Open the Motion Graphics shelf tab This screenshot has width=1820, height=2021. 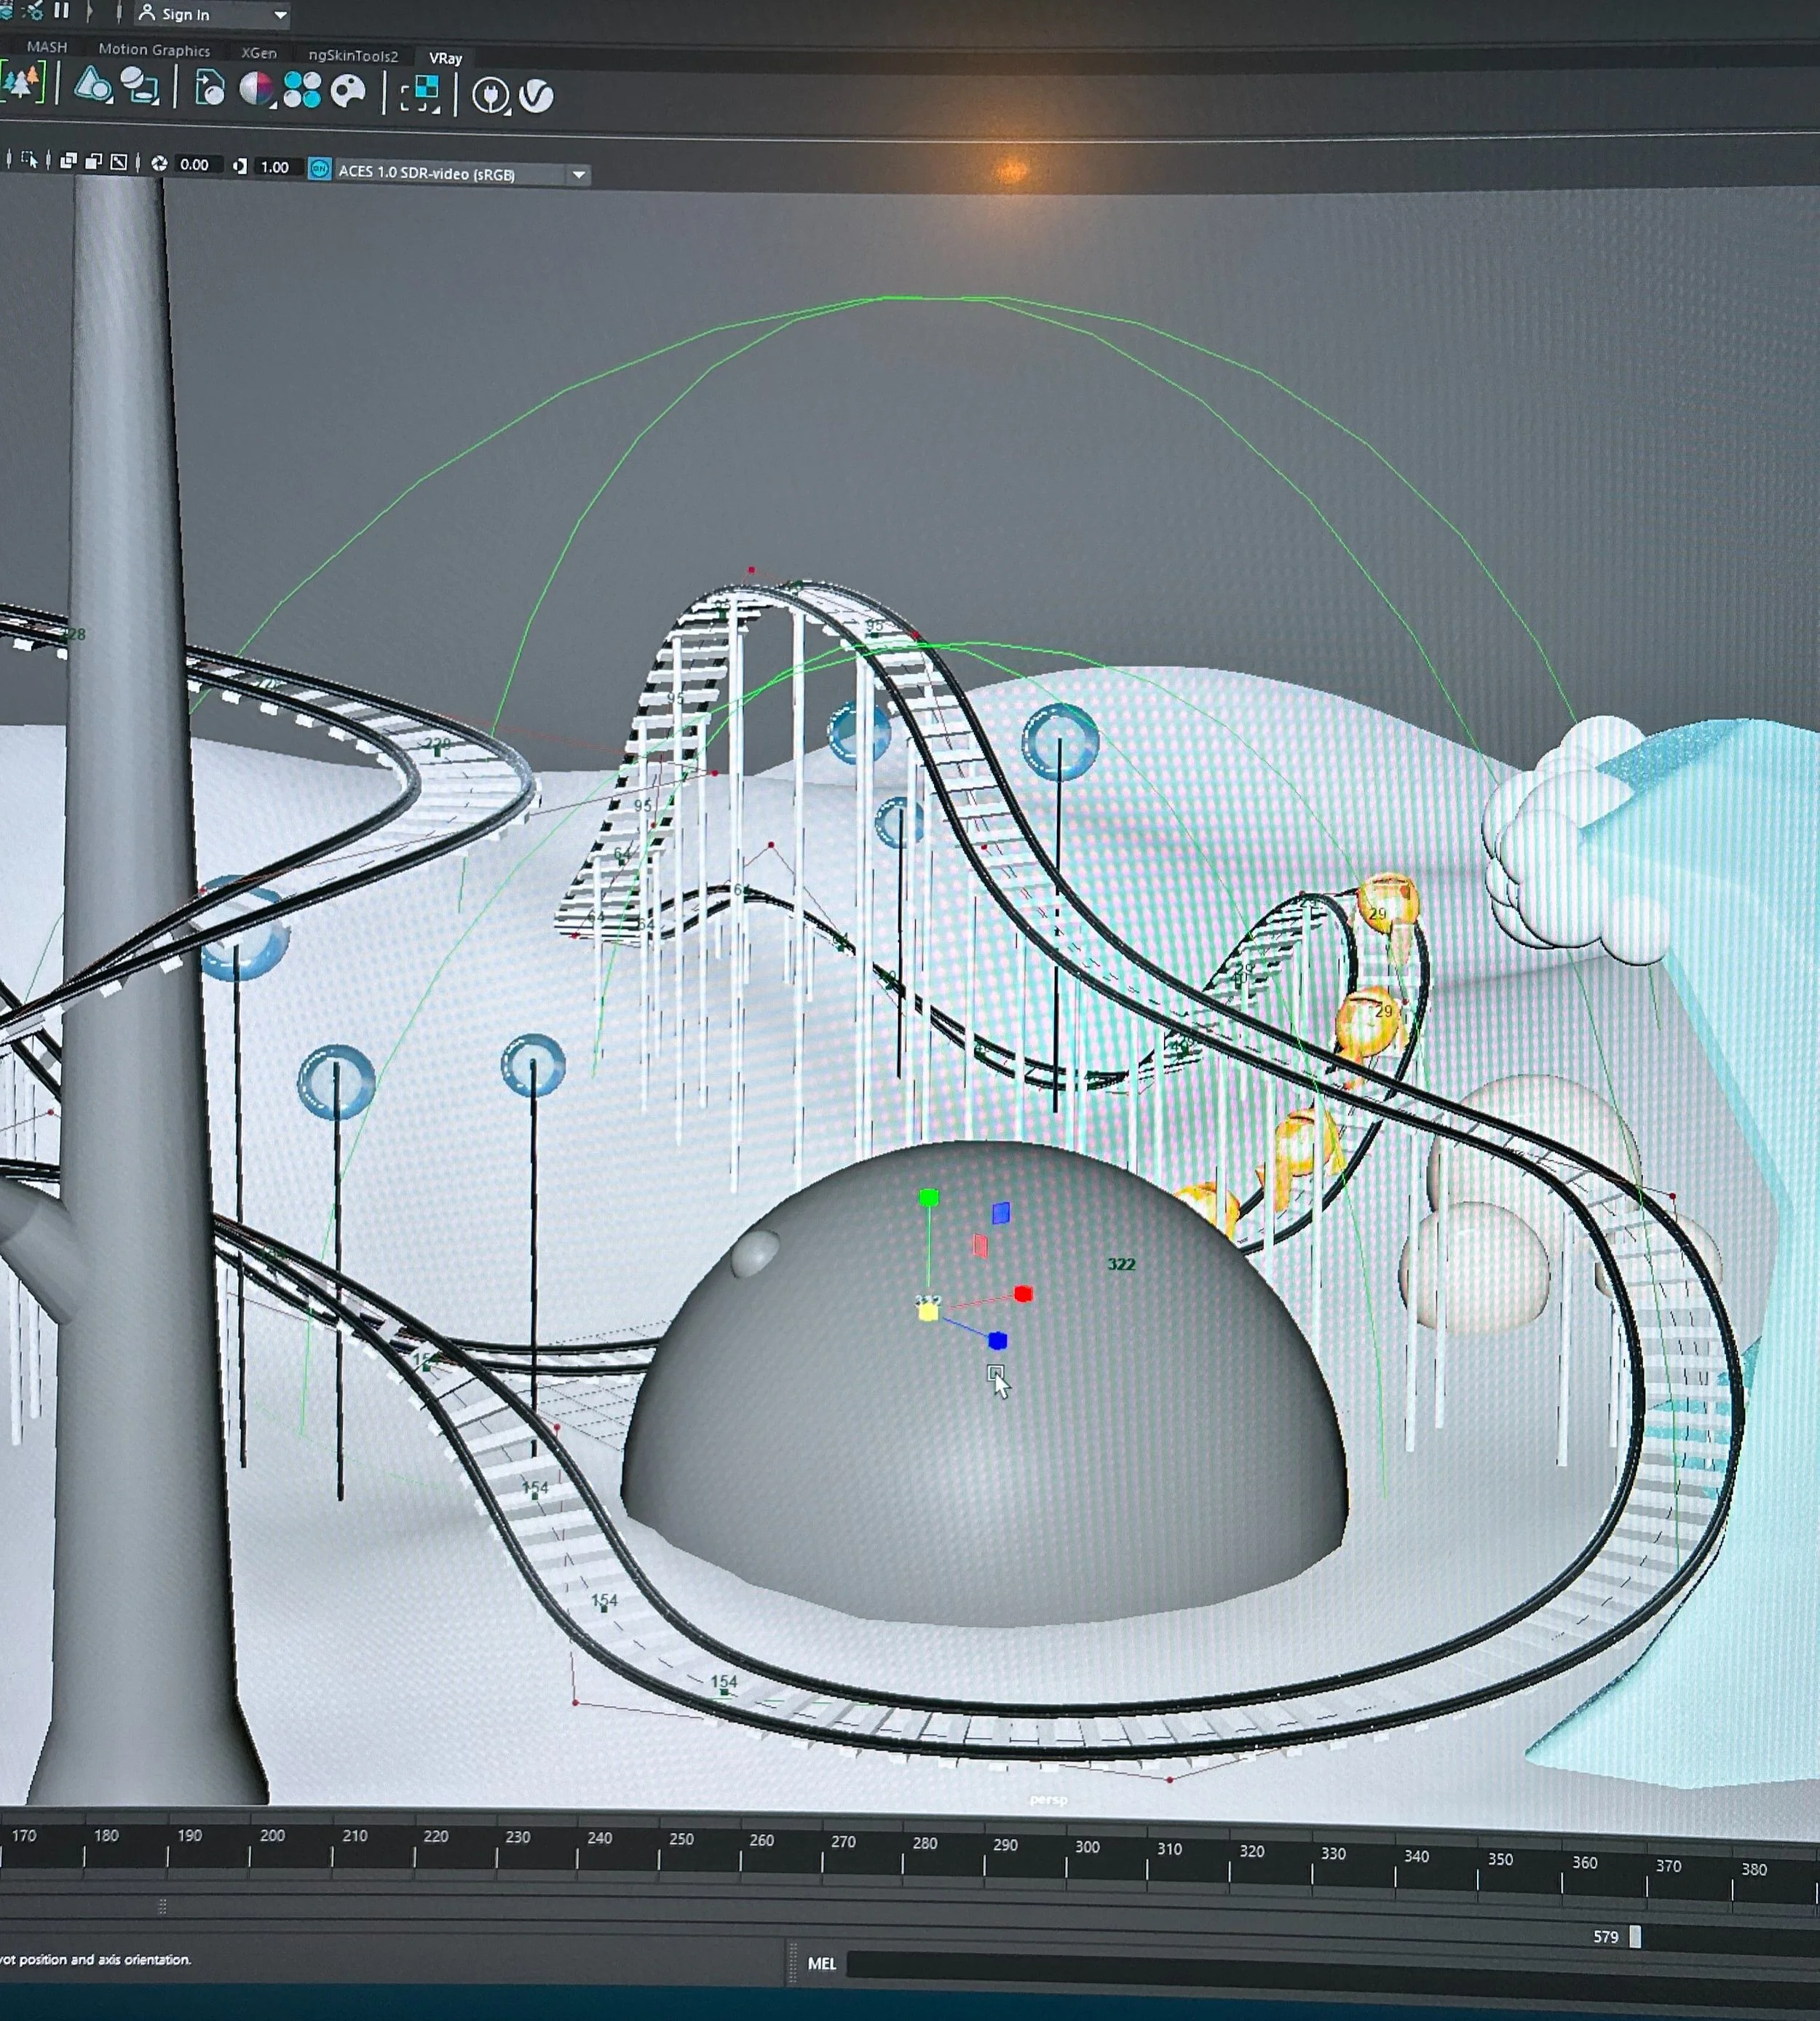pos(154,50)
